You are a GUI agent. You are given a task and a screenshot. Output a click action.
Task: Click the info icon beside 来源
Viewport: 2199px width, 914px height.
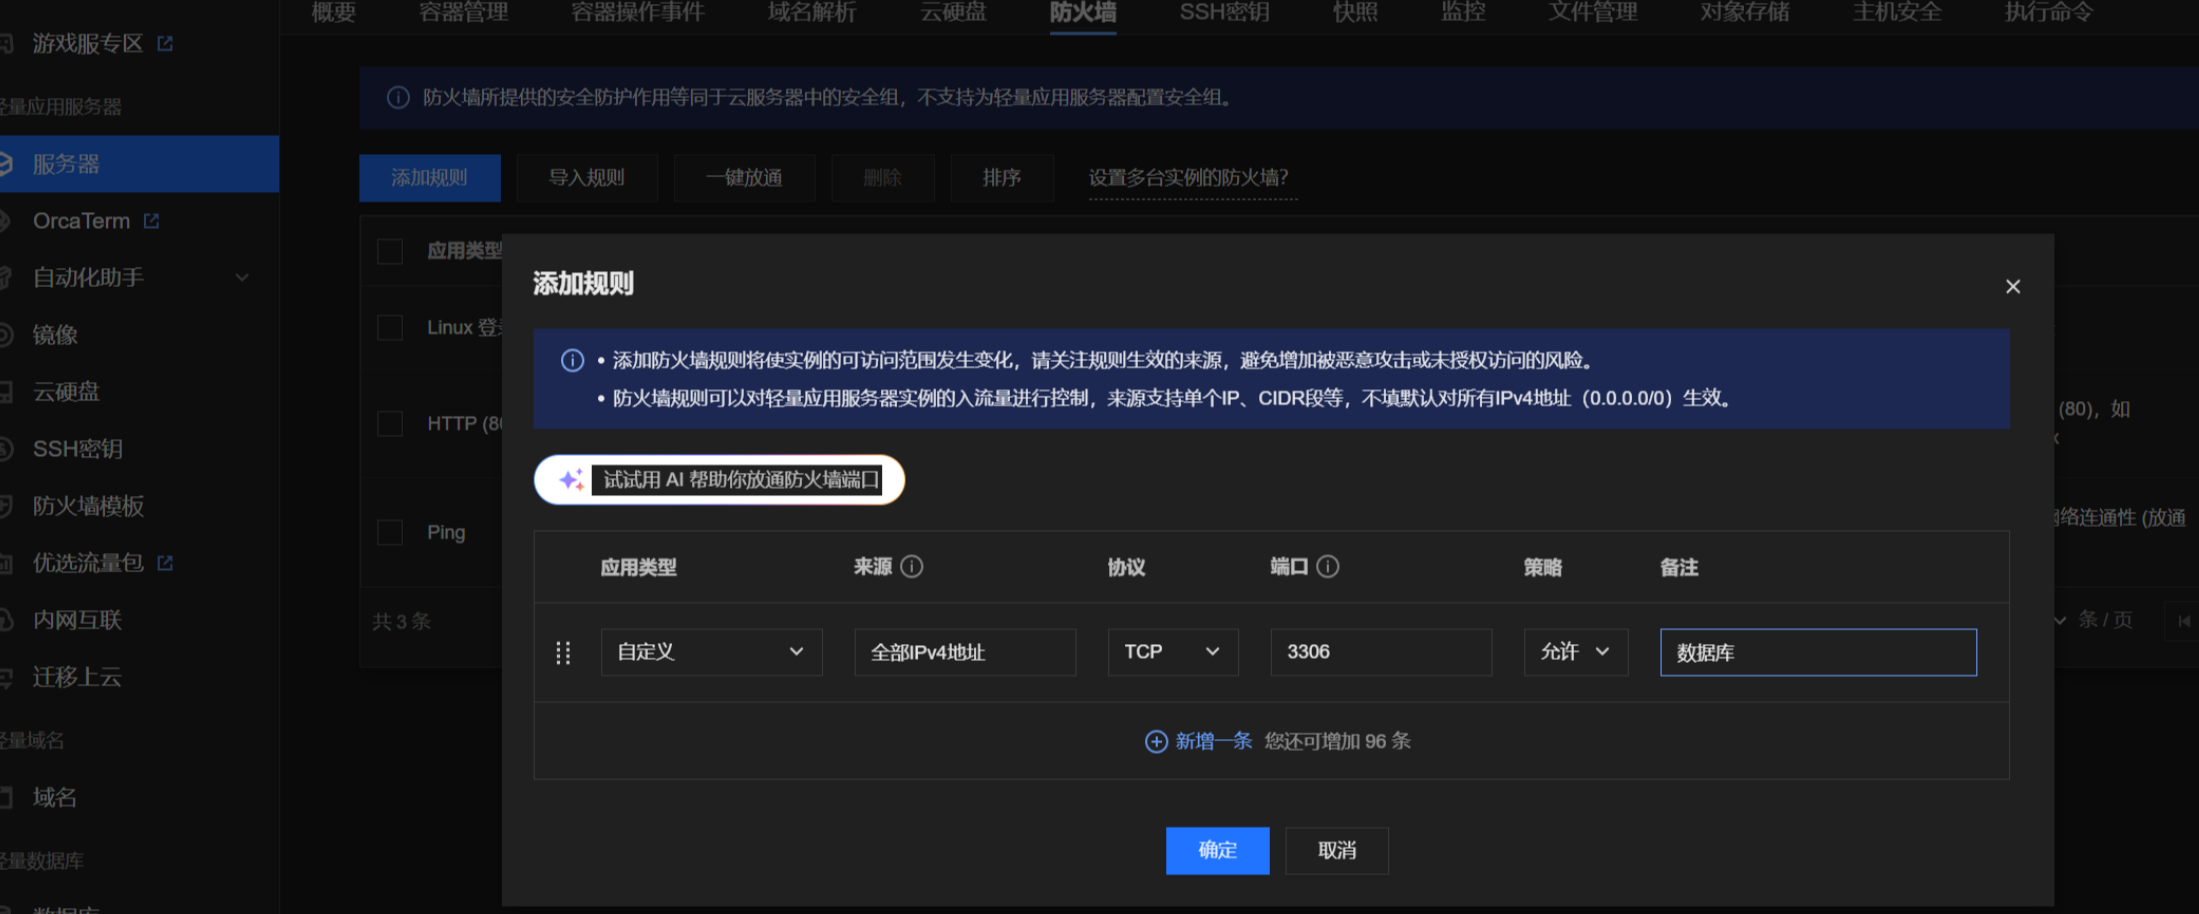[x=912, y=566]
